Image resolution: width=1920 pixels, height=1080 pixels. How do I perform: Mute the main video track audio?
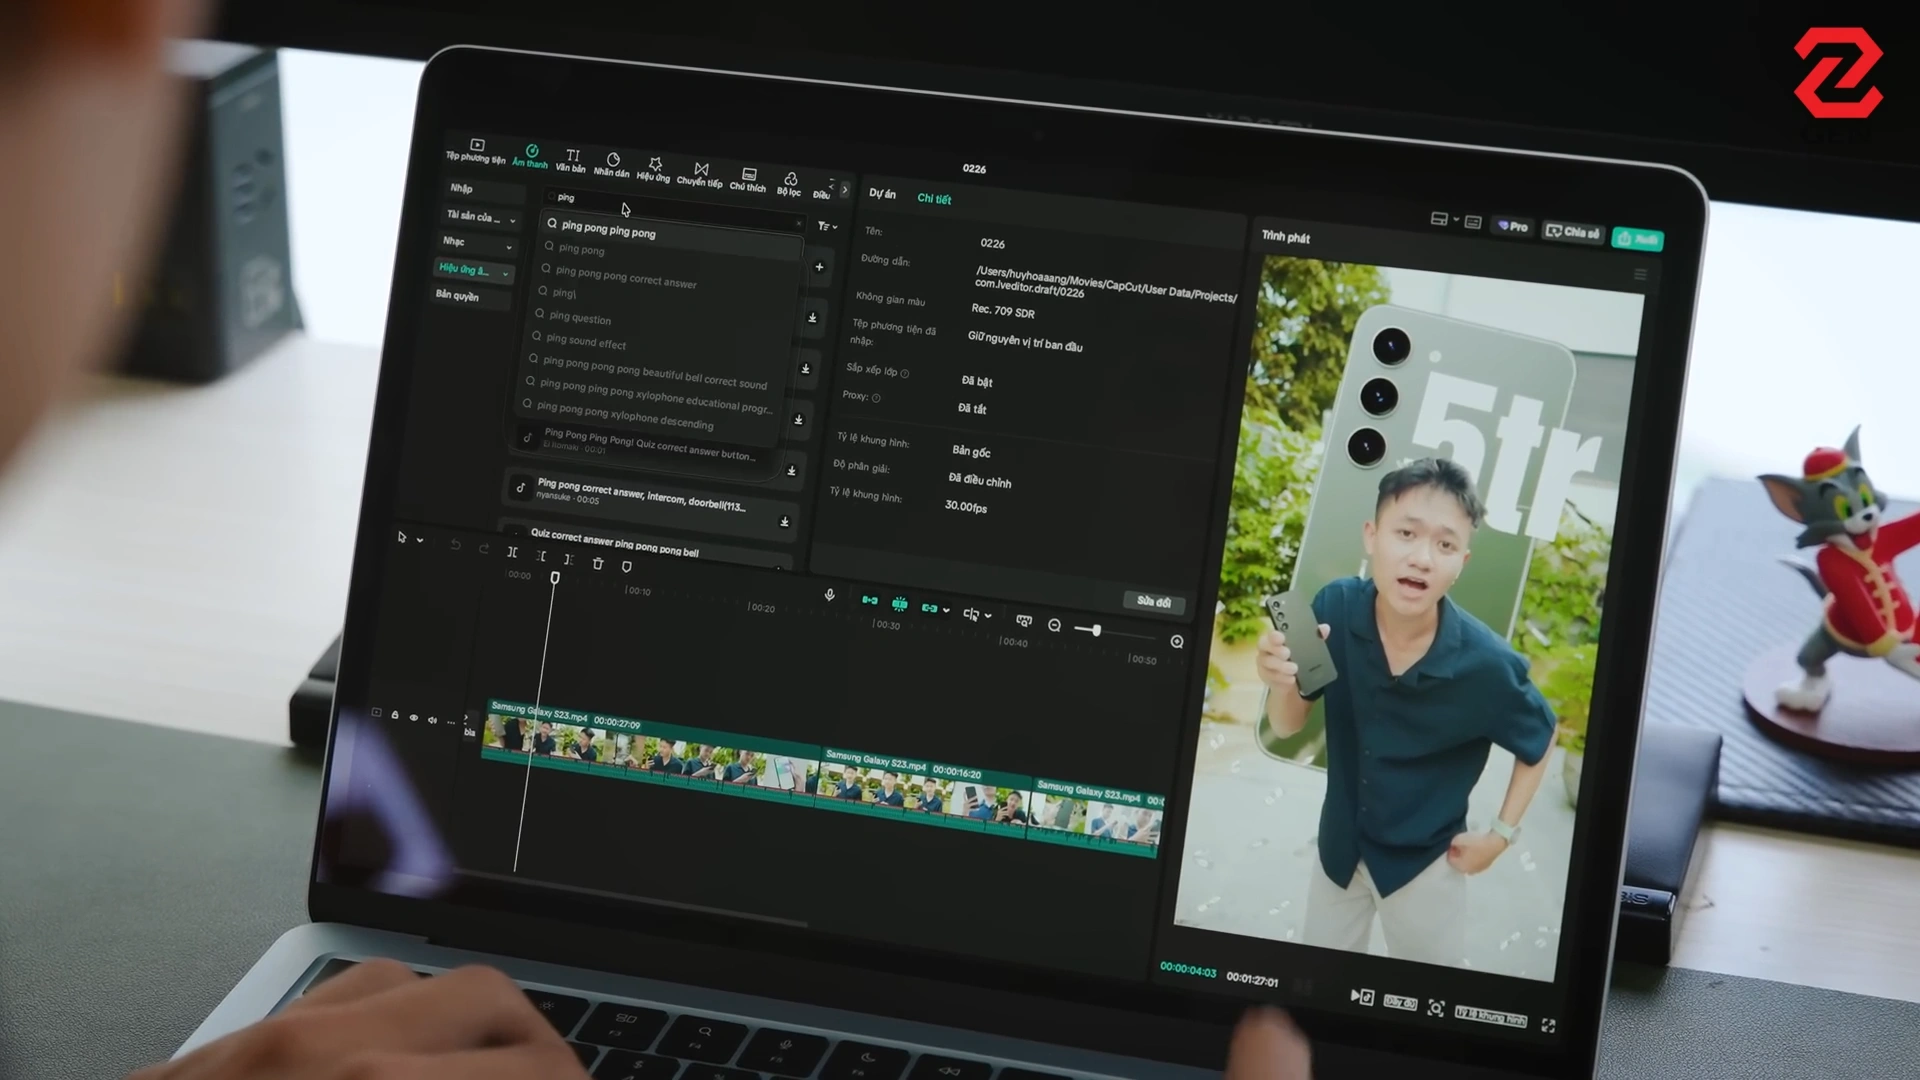click(x=432, y=720)
